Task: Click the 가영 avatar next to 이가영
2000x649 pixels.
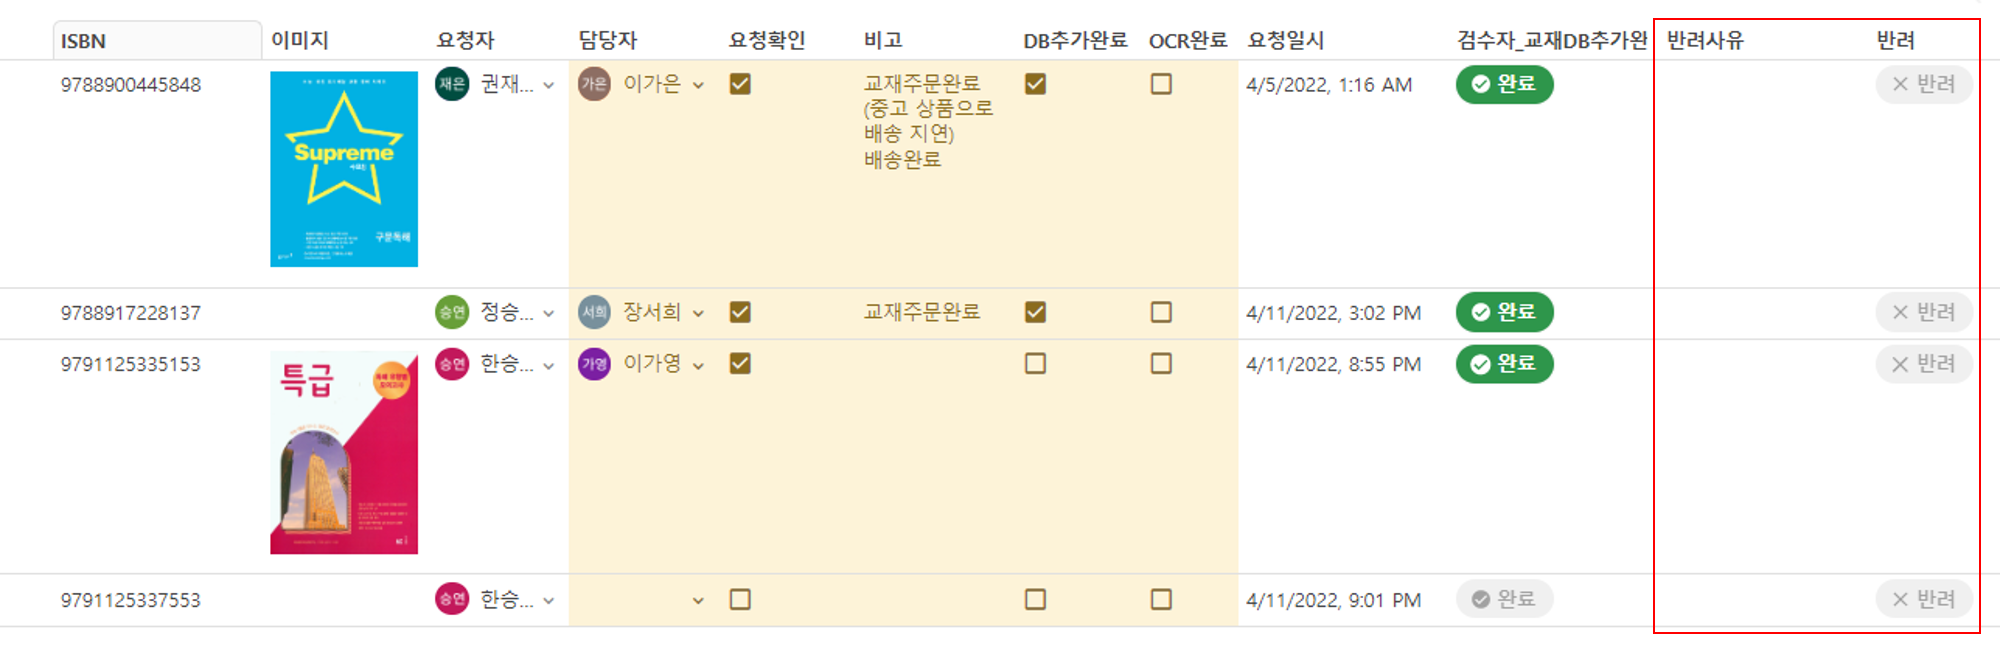Action: pos(594,364)
